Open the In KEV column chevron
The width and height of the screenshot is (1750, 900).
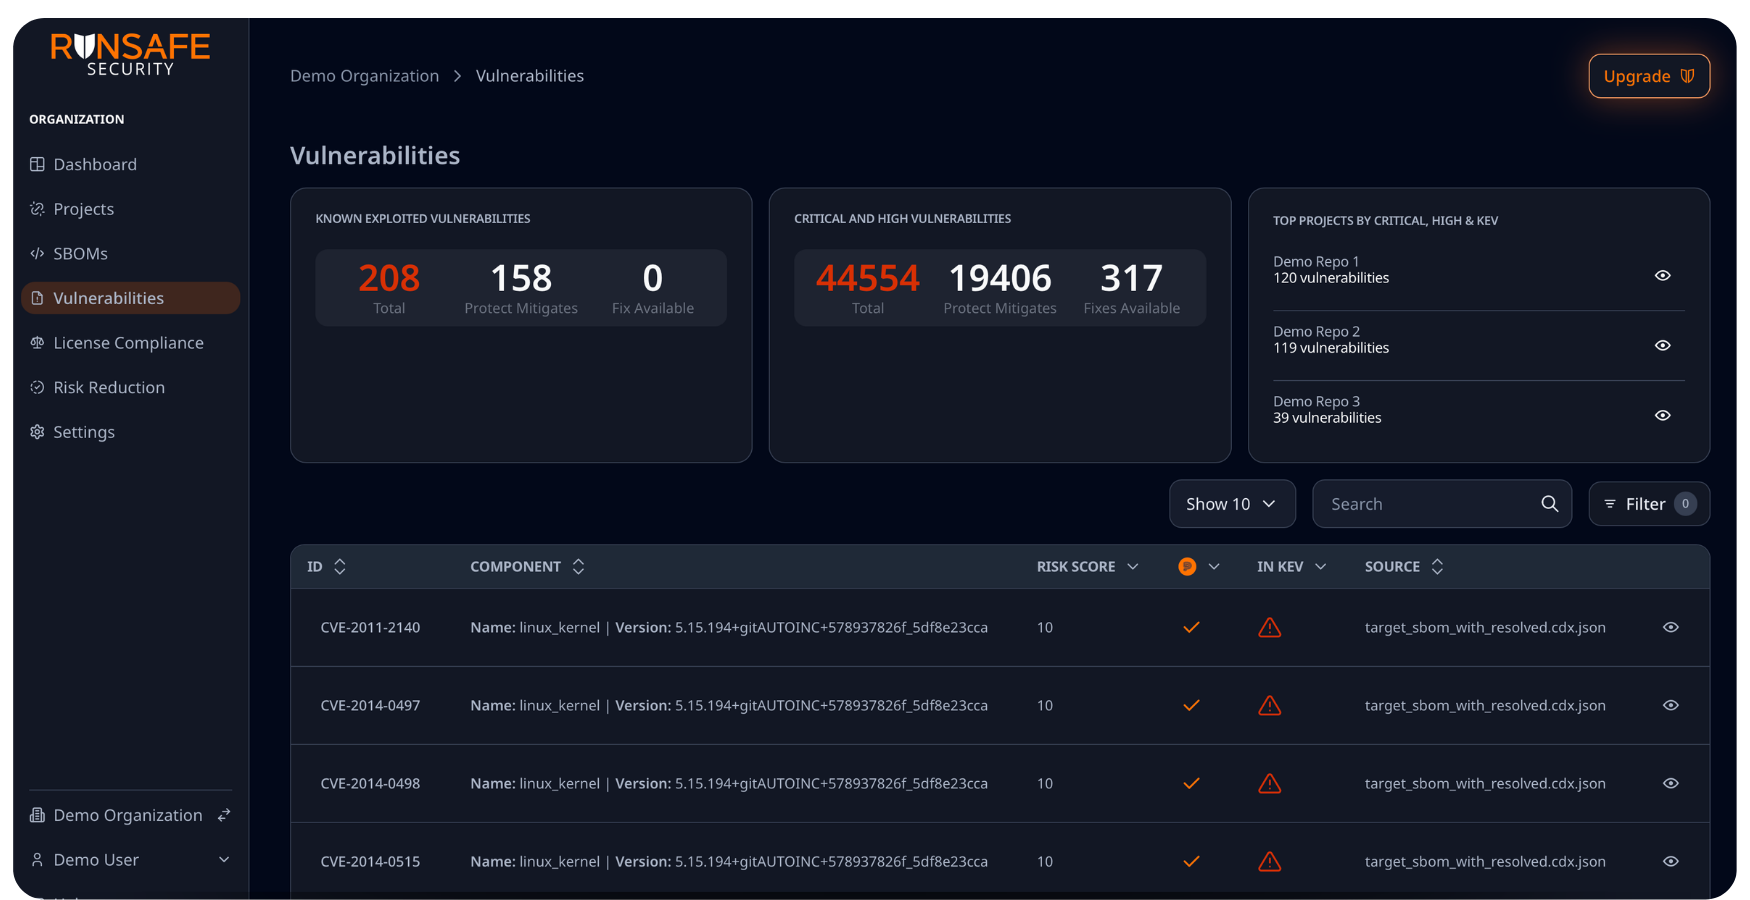point(1321,567)
